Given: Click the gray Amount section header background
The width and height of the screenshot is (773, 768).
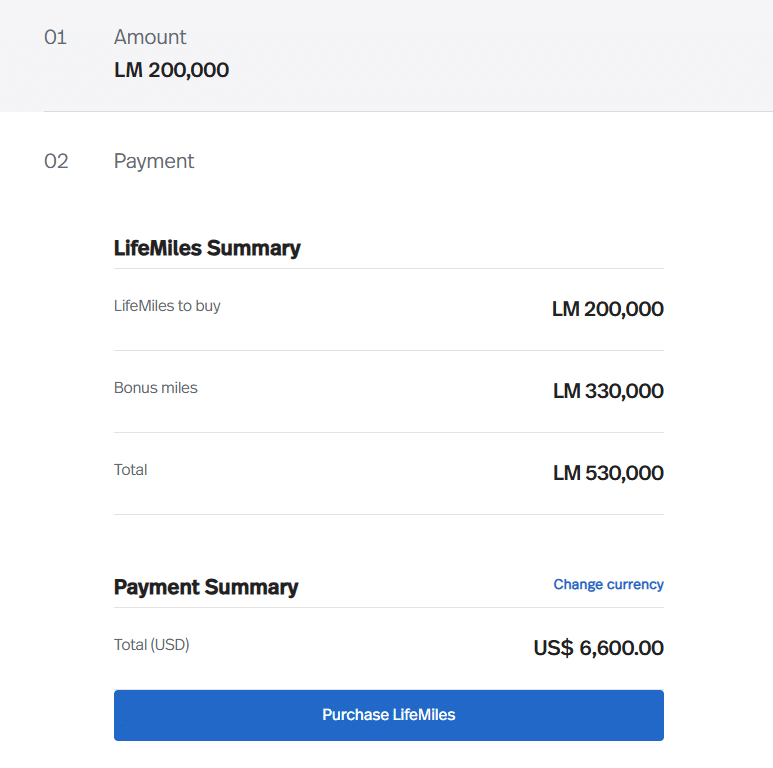Looking at the screenshot, I should [500, 55].
